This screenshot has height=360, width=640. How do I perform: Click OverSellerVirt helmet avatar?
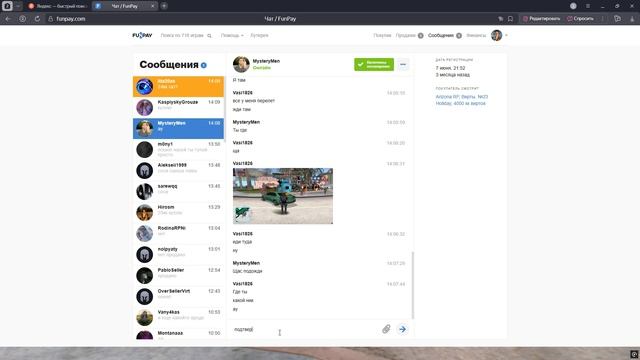[144, 297]
